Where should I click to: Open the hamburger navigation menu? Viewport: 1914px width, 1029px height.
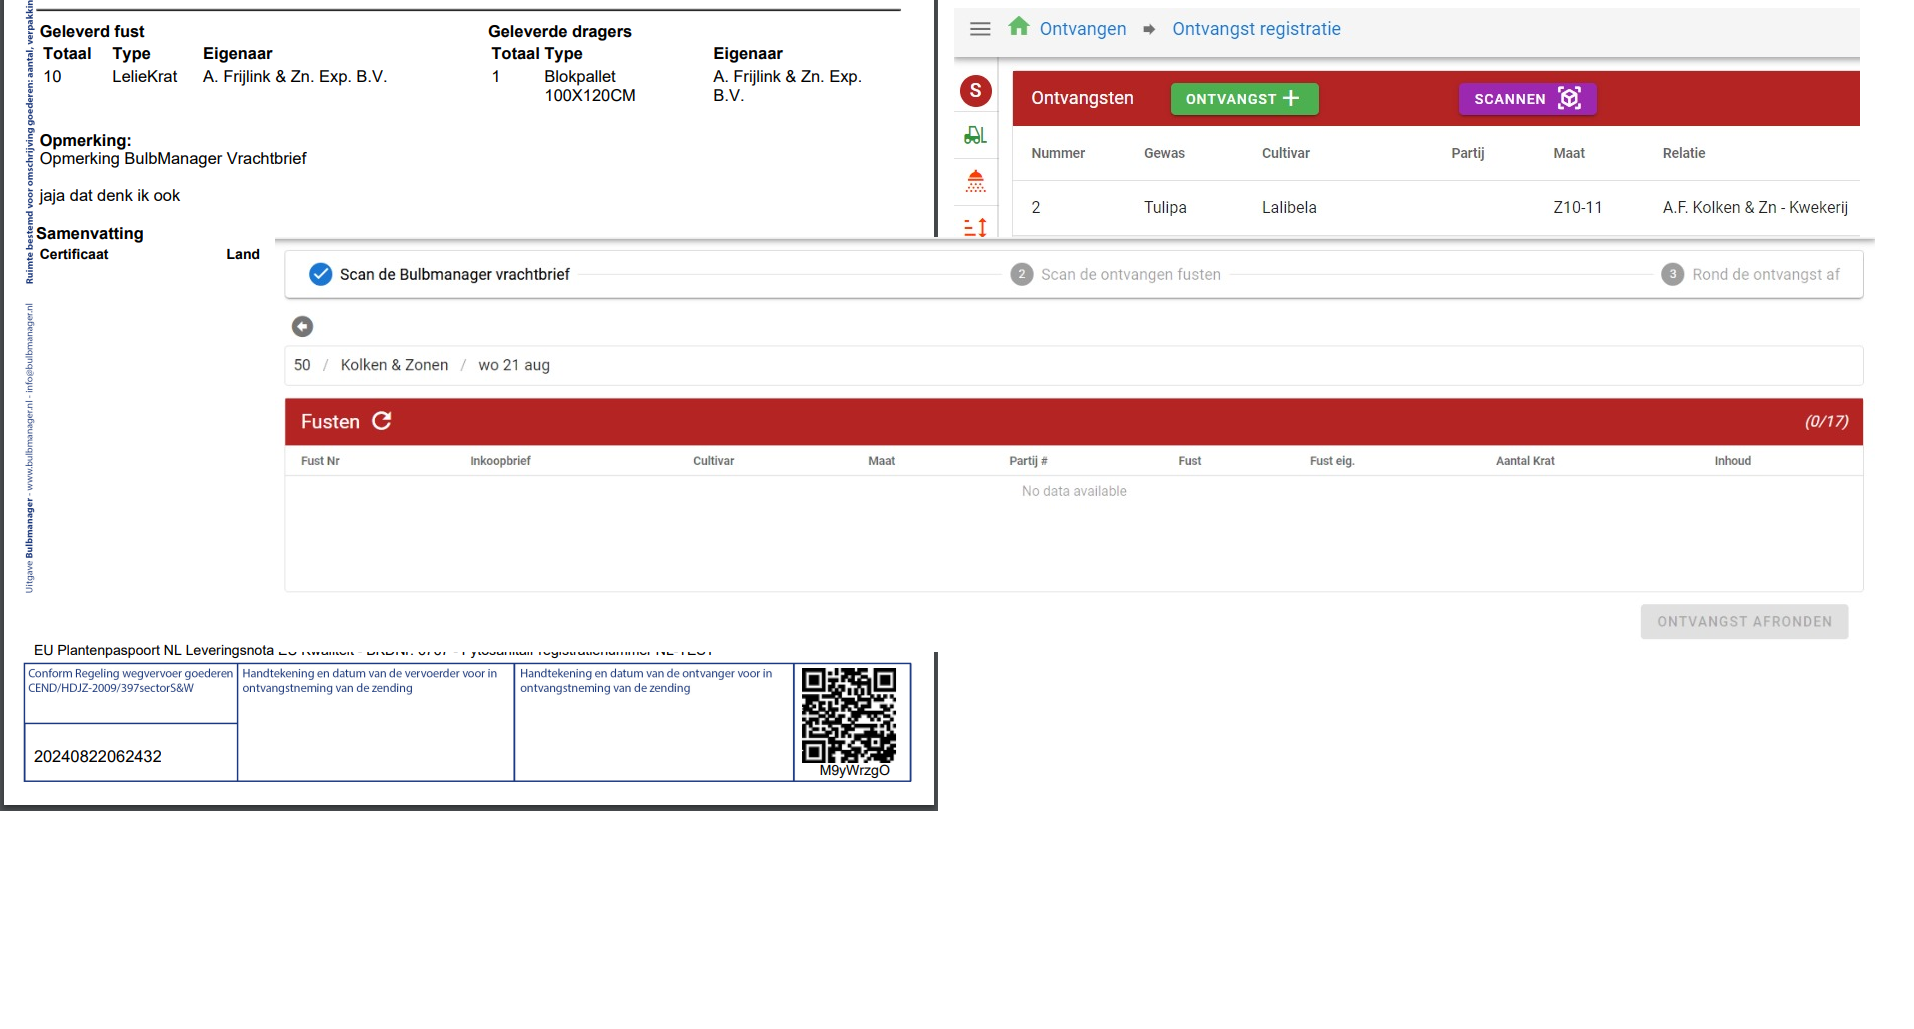980,29
